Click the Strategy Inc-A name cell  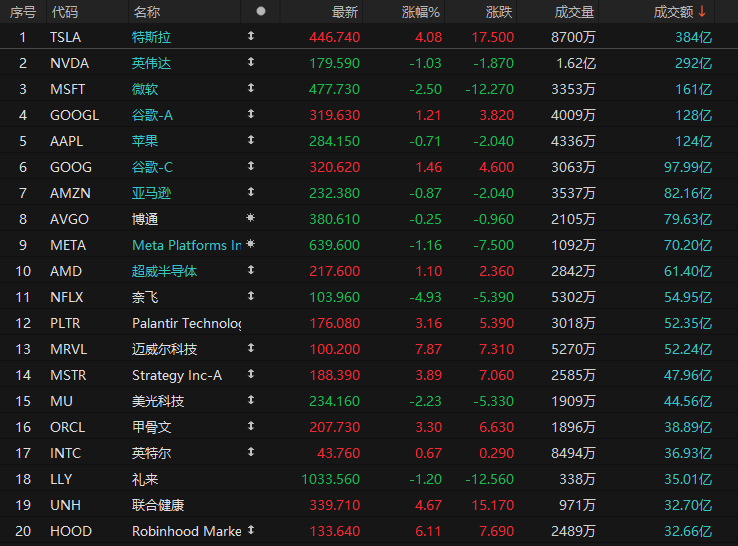pos(177,375)
